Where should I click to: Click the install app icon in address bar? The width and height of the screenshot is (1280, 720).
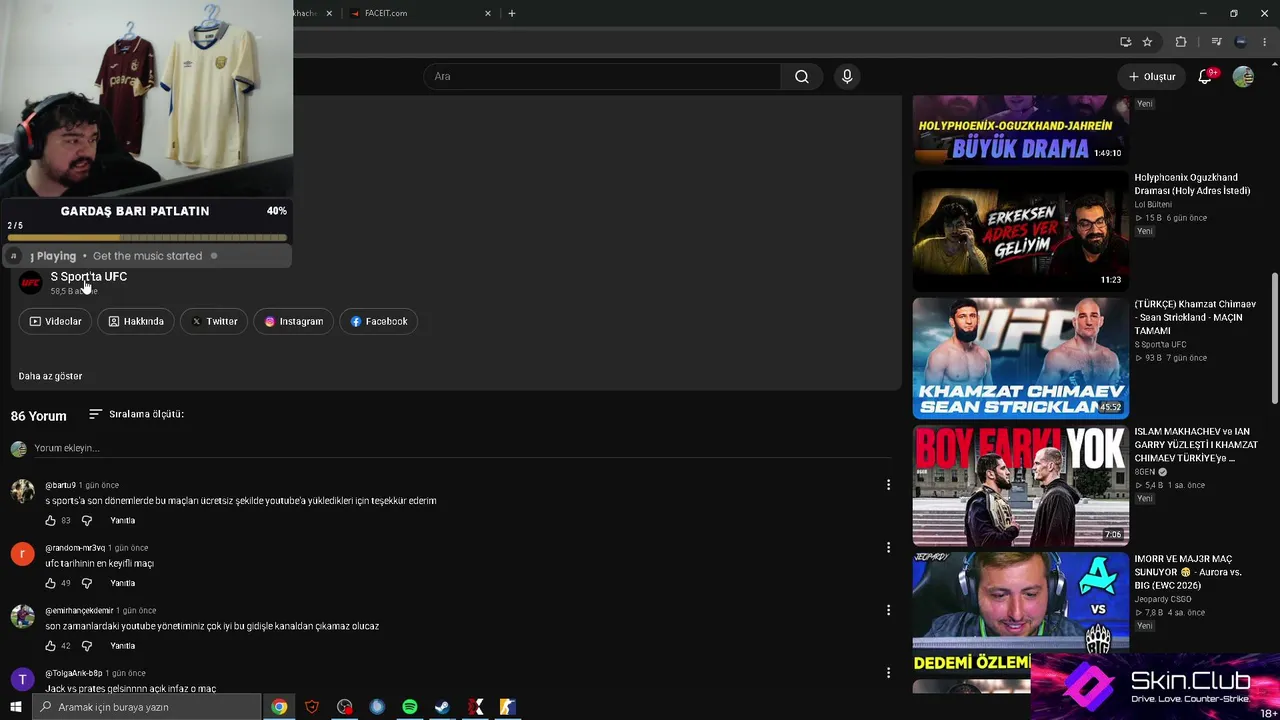1125,42
